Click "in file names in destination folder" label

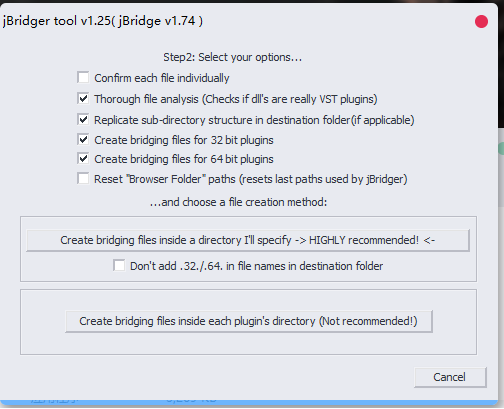tap(304, 266)
